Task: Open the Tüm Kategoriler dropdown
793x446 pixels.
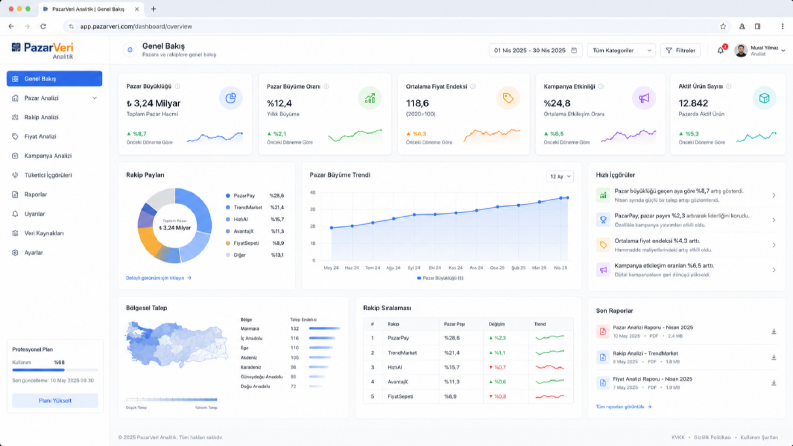Action: [x=621, y=51]
